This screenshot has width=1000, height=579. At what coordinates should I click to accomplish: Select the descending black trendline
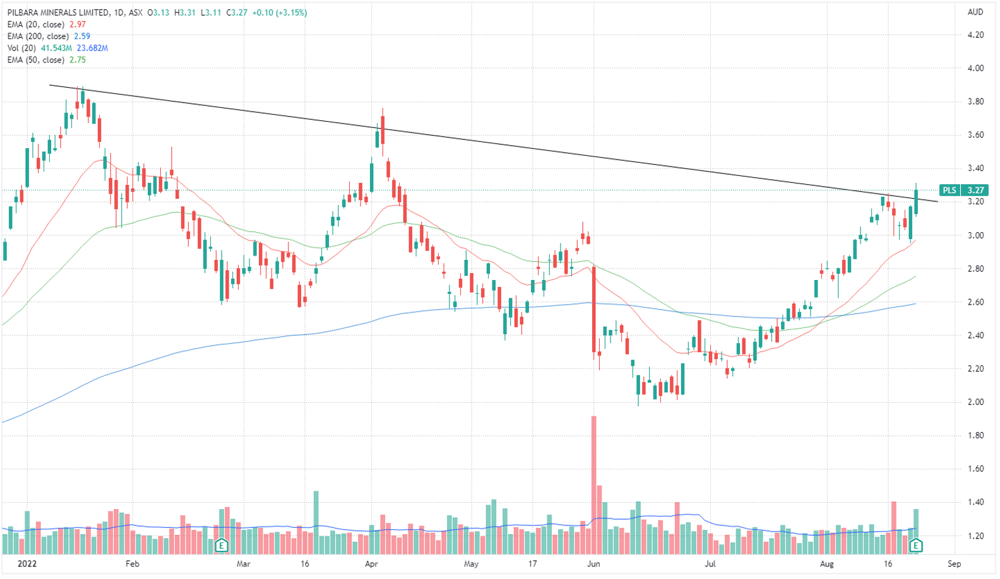[x=494, y=143]
